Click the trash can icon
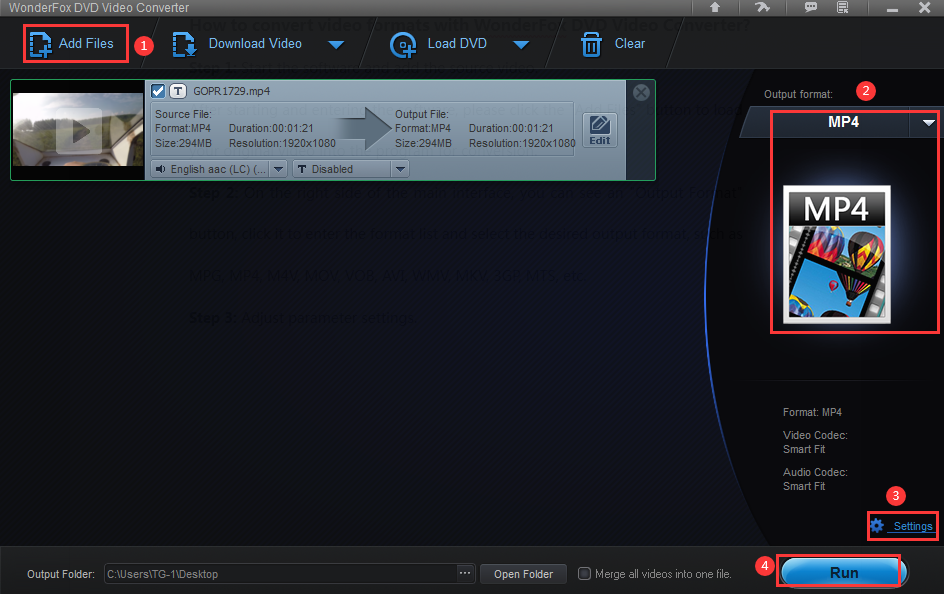The image size is (944, 594). click(591, 45)
